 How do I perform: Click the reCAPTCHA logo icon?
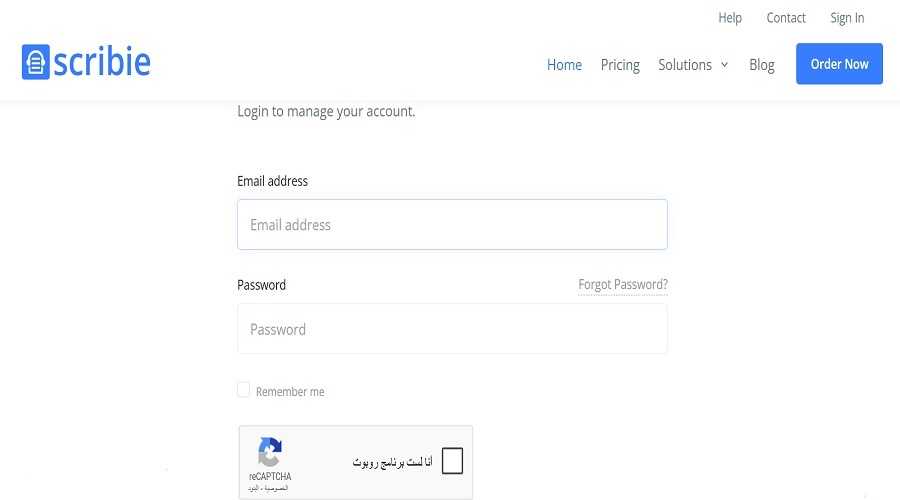tap(269, 453)
